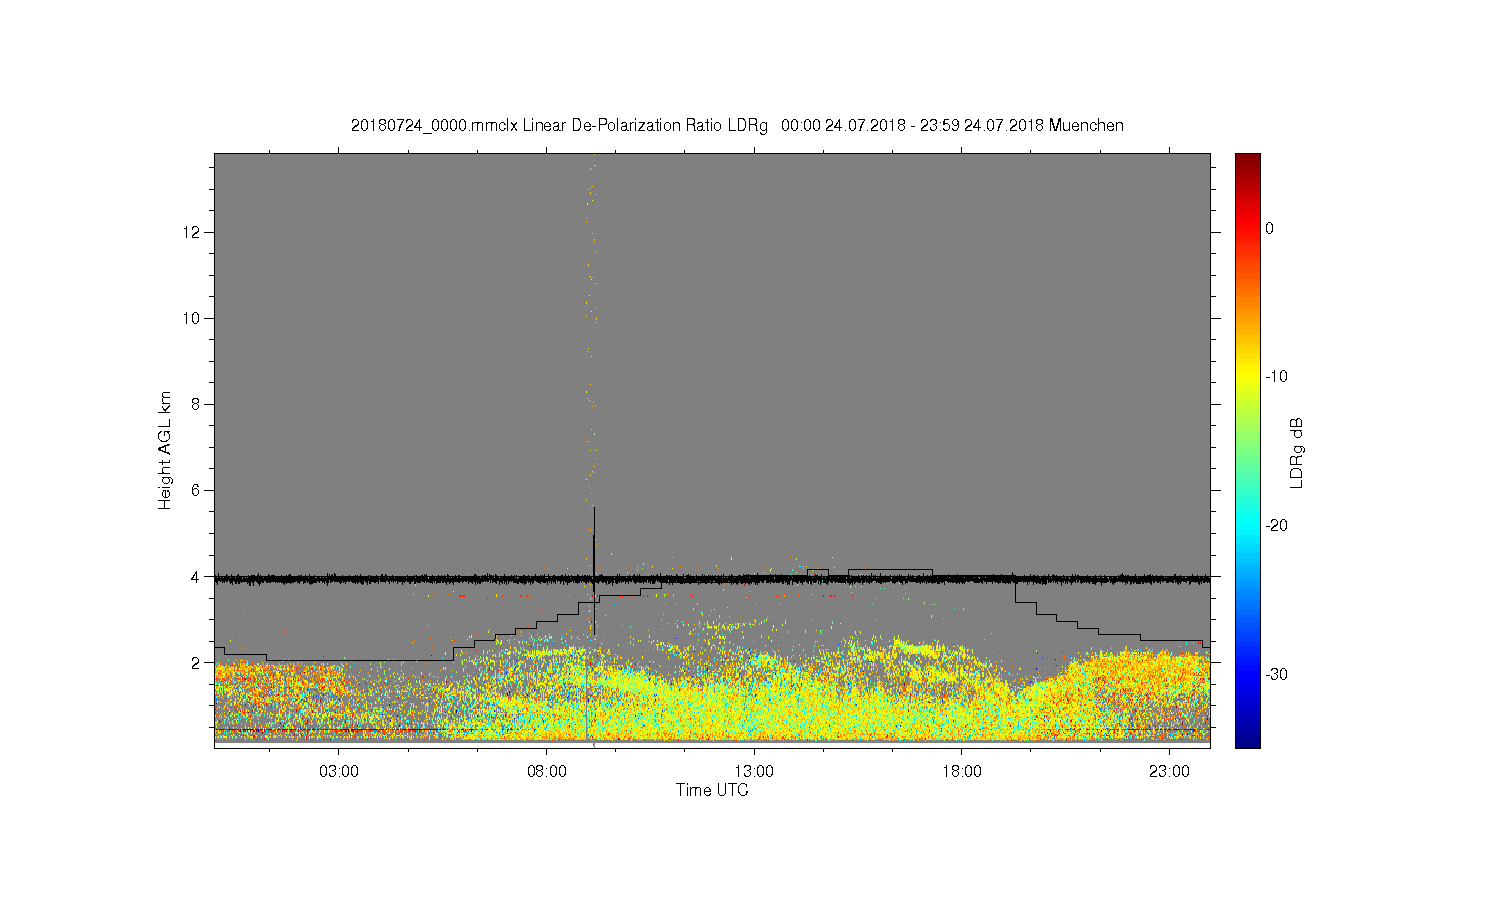Click the 23:00 time tick label
1500x900 pixels.
pyautogui.click(x=1169, y=772)
